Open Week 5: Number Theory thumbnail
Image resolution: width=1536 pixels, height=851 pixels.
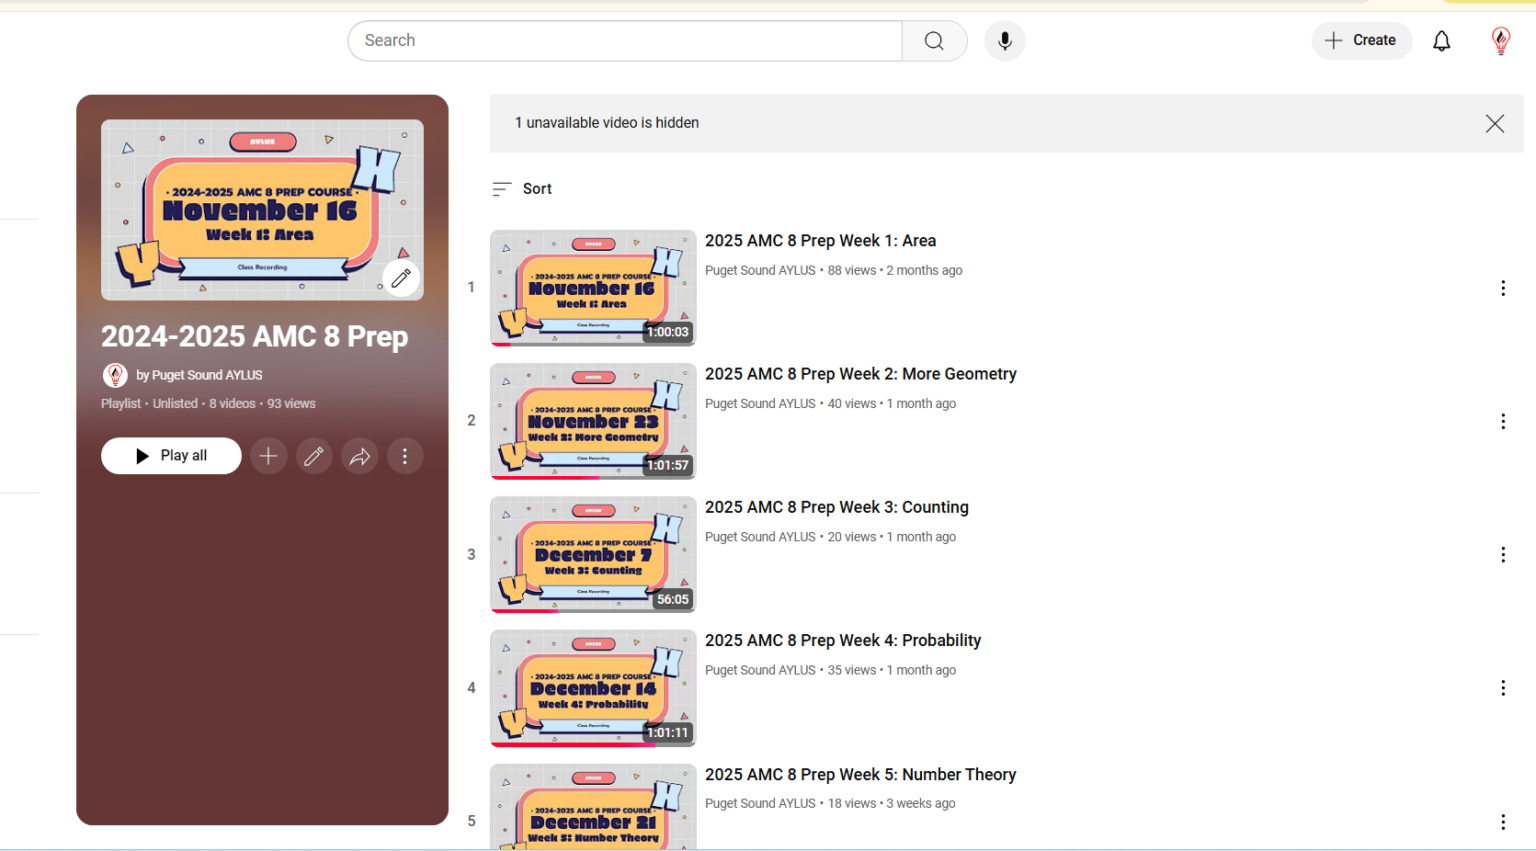pyautogui.click(x=593, y=807)
